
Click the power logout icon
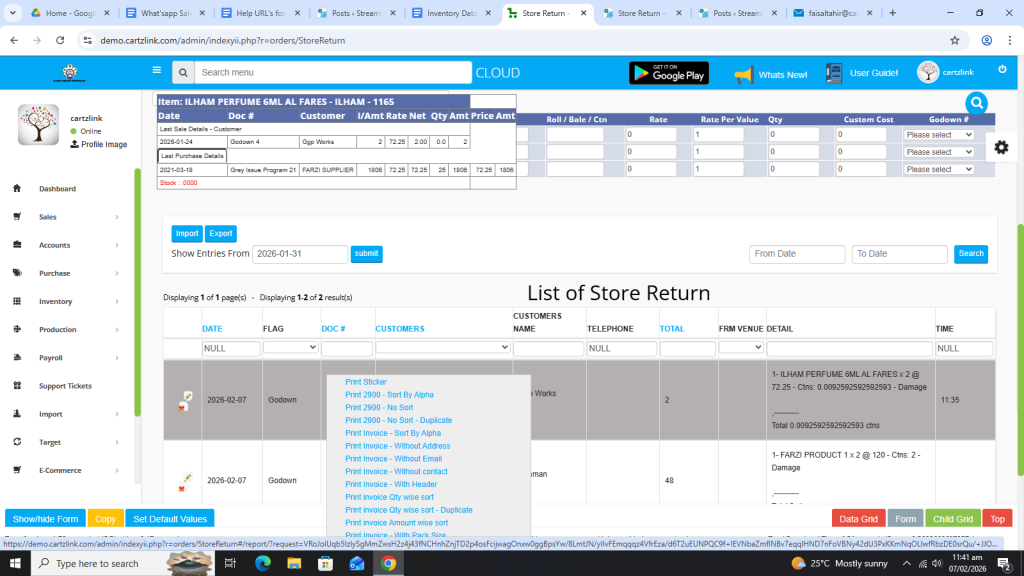point(1002,70)
